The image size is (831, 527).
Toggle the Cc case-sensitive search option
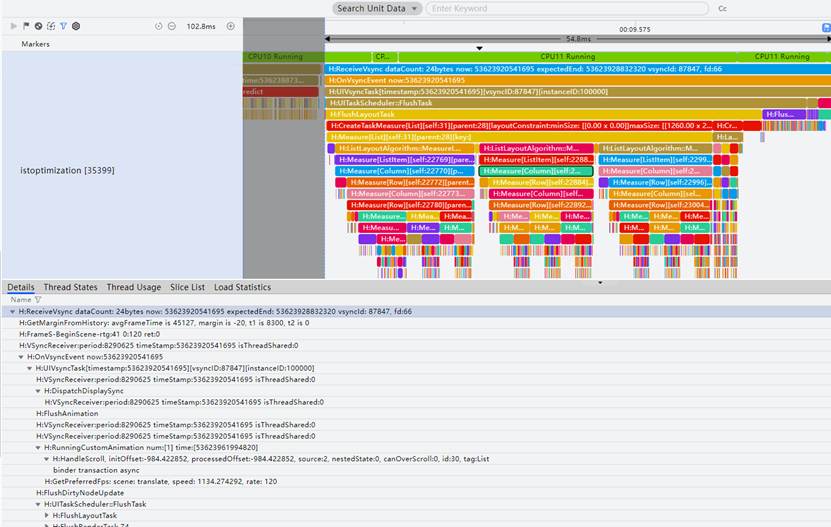(x=722, y=9)
